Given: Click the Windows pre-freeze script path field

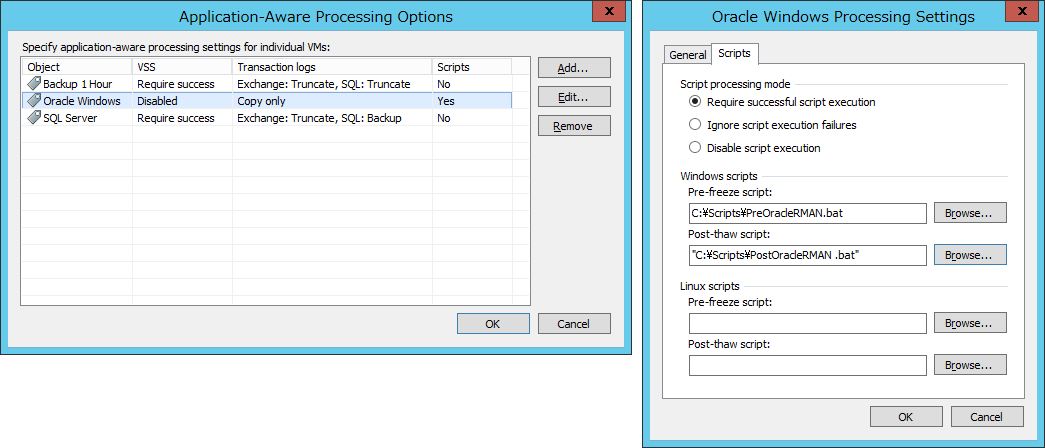Looking at the screenshot, I should [808, 213].
